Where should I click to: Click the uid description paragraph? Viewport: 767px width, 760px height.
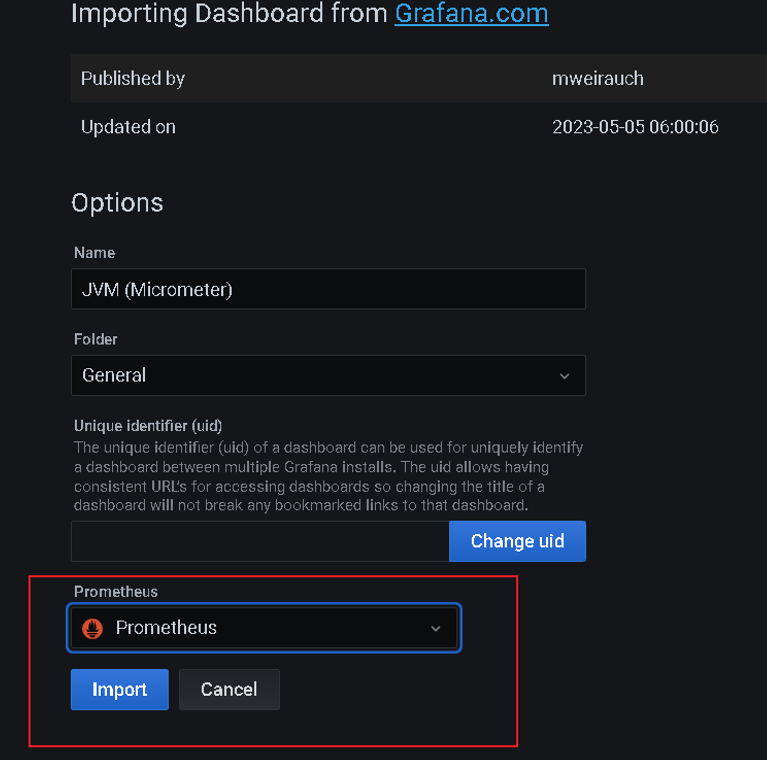coord(327,476)
